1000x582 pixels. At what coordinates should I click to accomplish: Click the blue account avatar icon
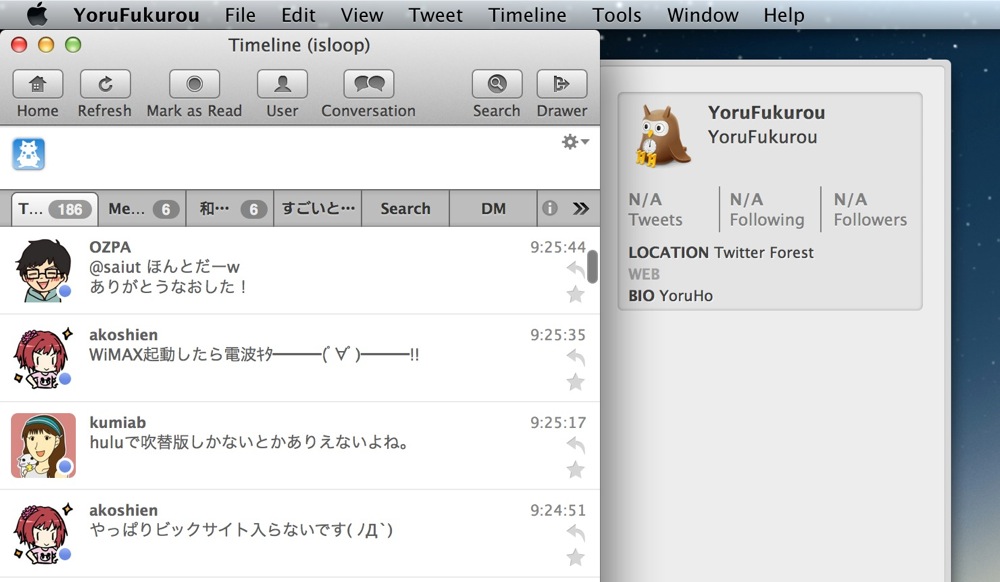coord(28,154)
